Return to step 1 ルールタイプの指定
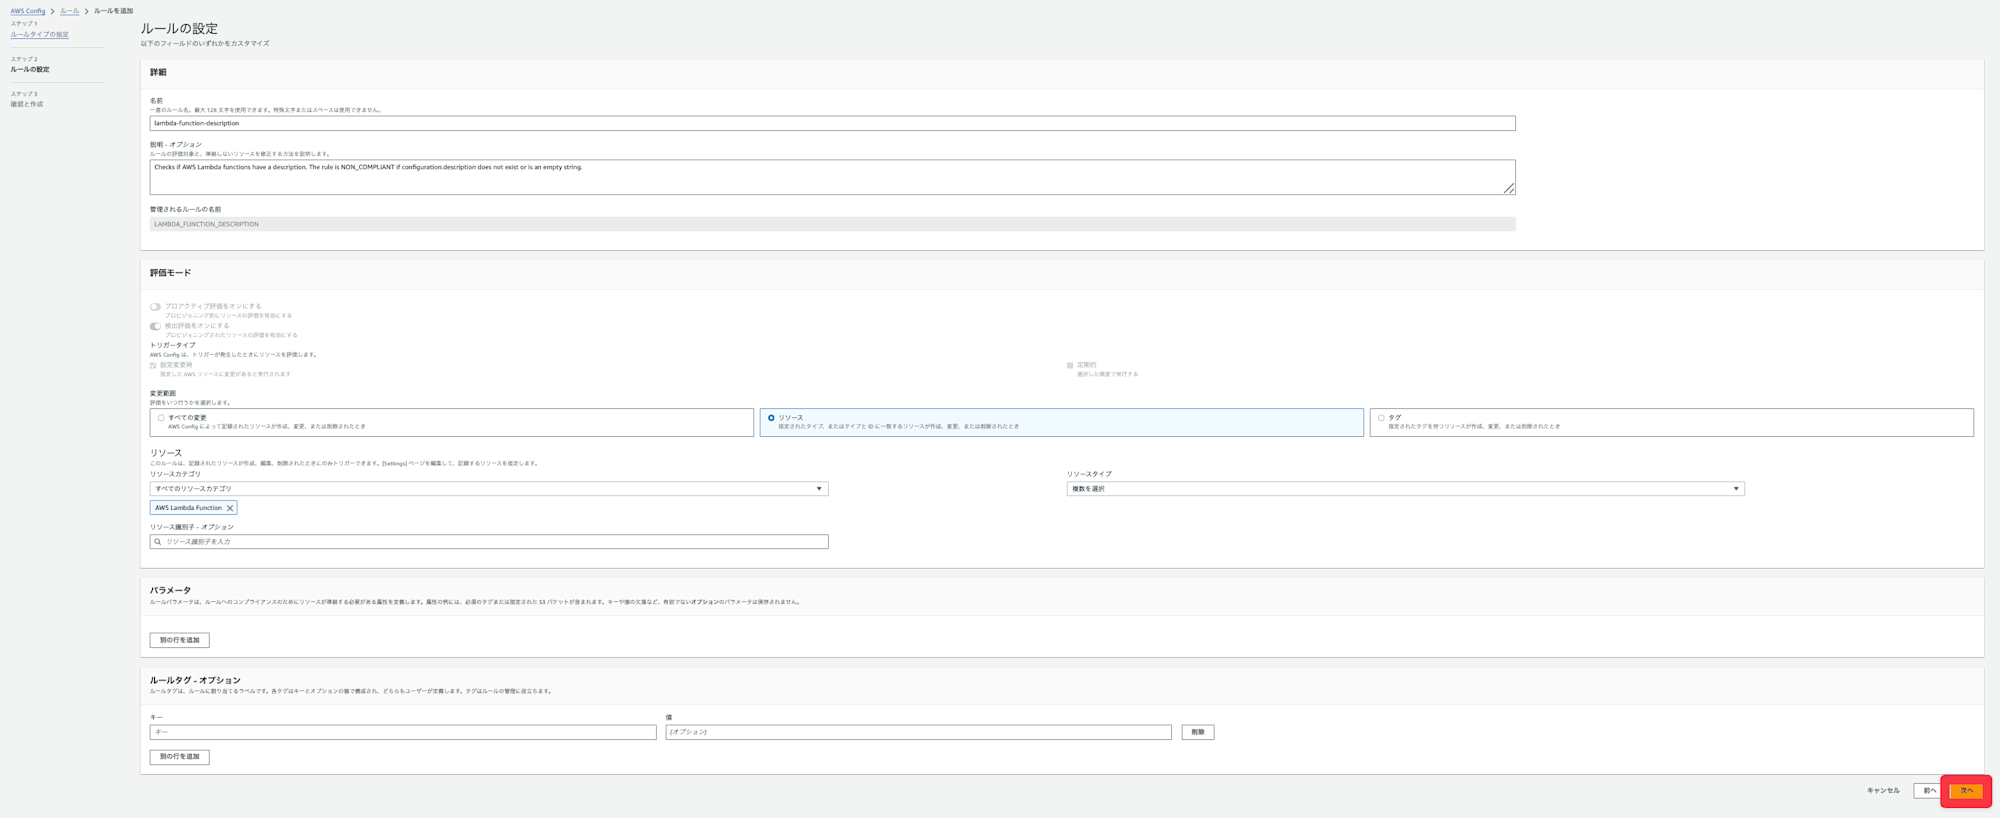This screenshot has height=818, width=2000. (40, 35)
